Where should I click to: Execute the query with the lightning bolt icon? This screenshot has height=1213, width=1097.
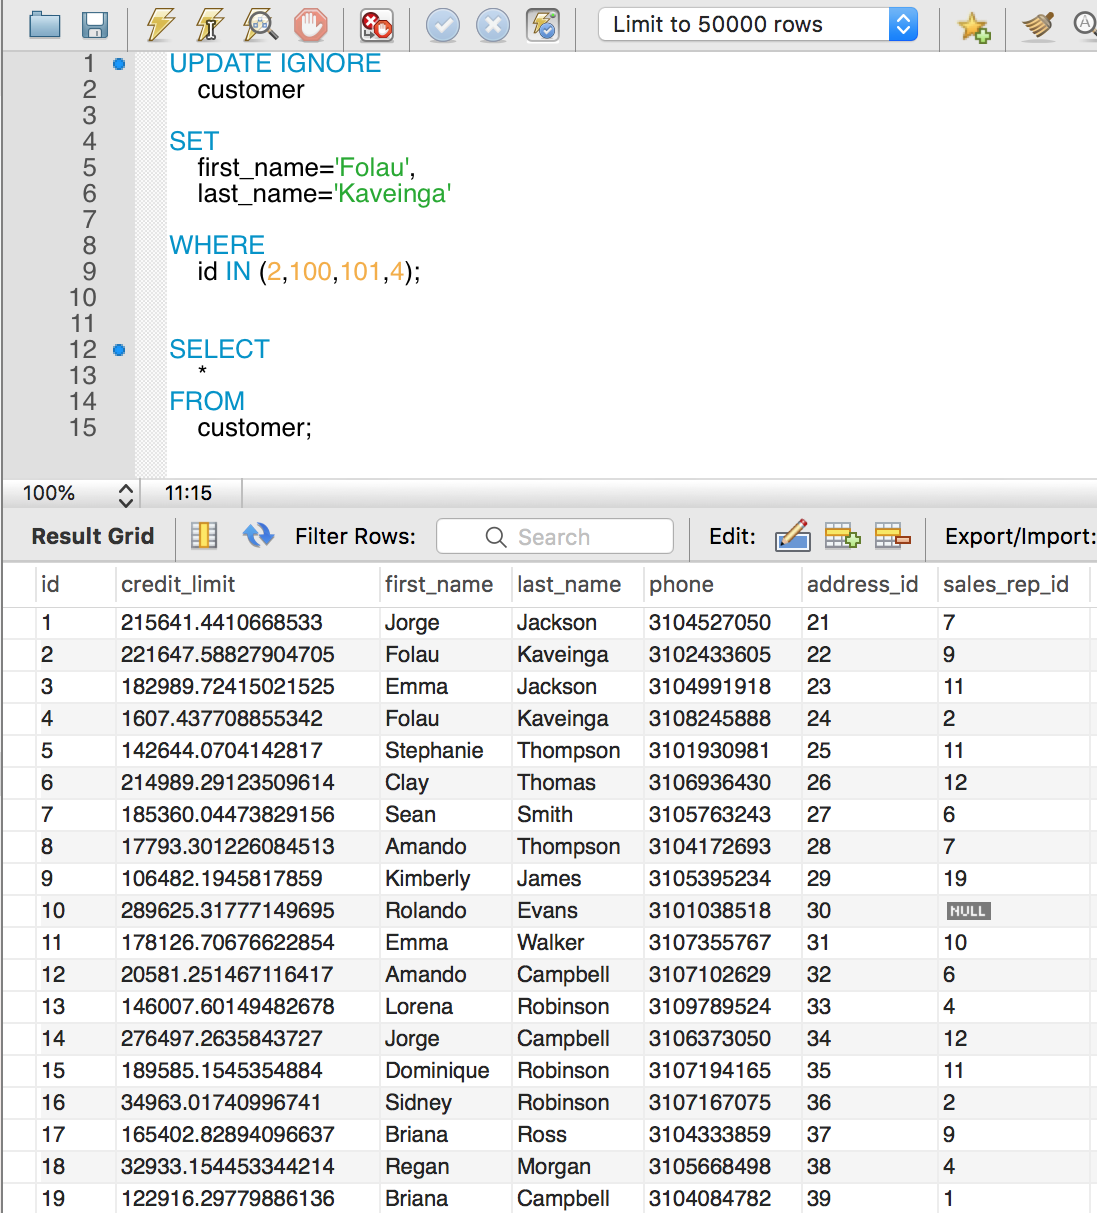tap(161, 25)
